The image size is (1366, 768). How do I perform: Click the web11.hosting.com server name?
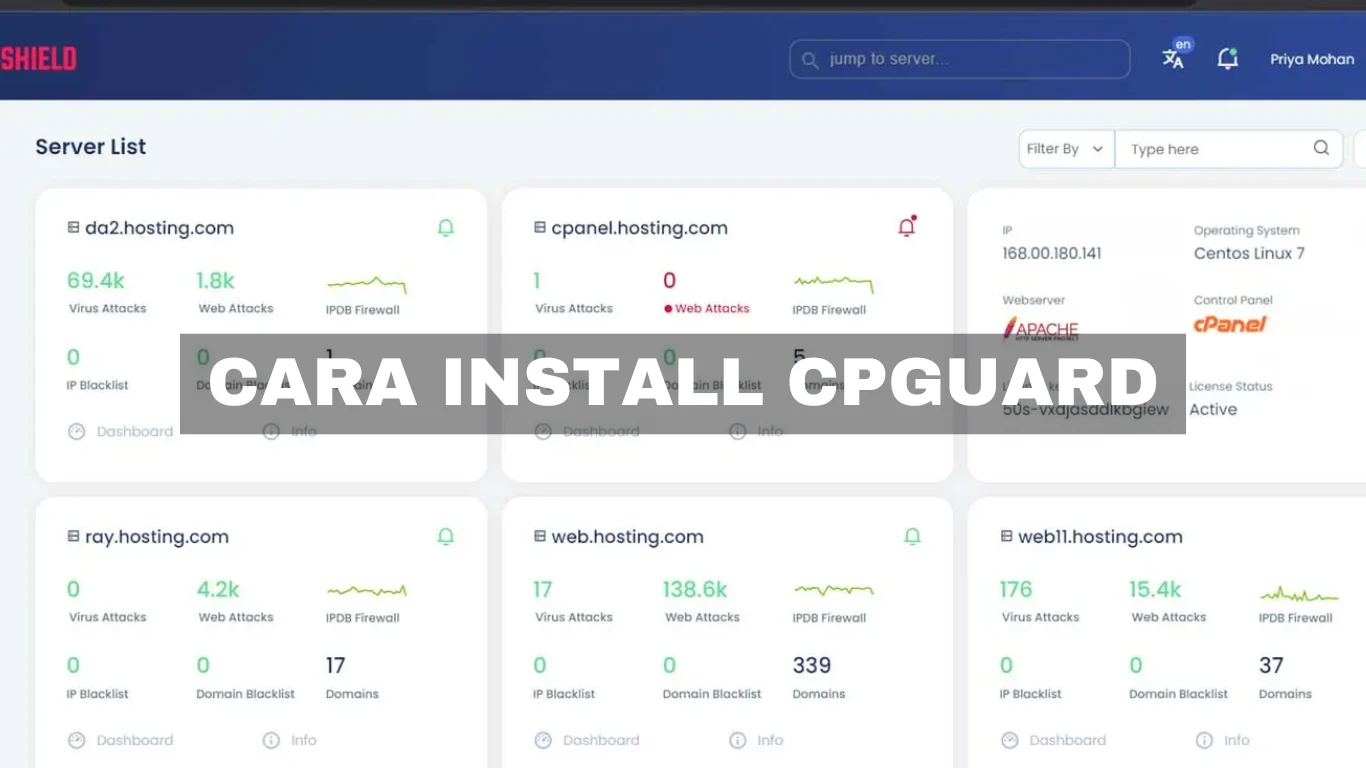pyautogui.click(x=1100, y=537)
